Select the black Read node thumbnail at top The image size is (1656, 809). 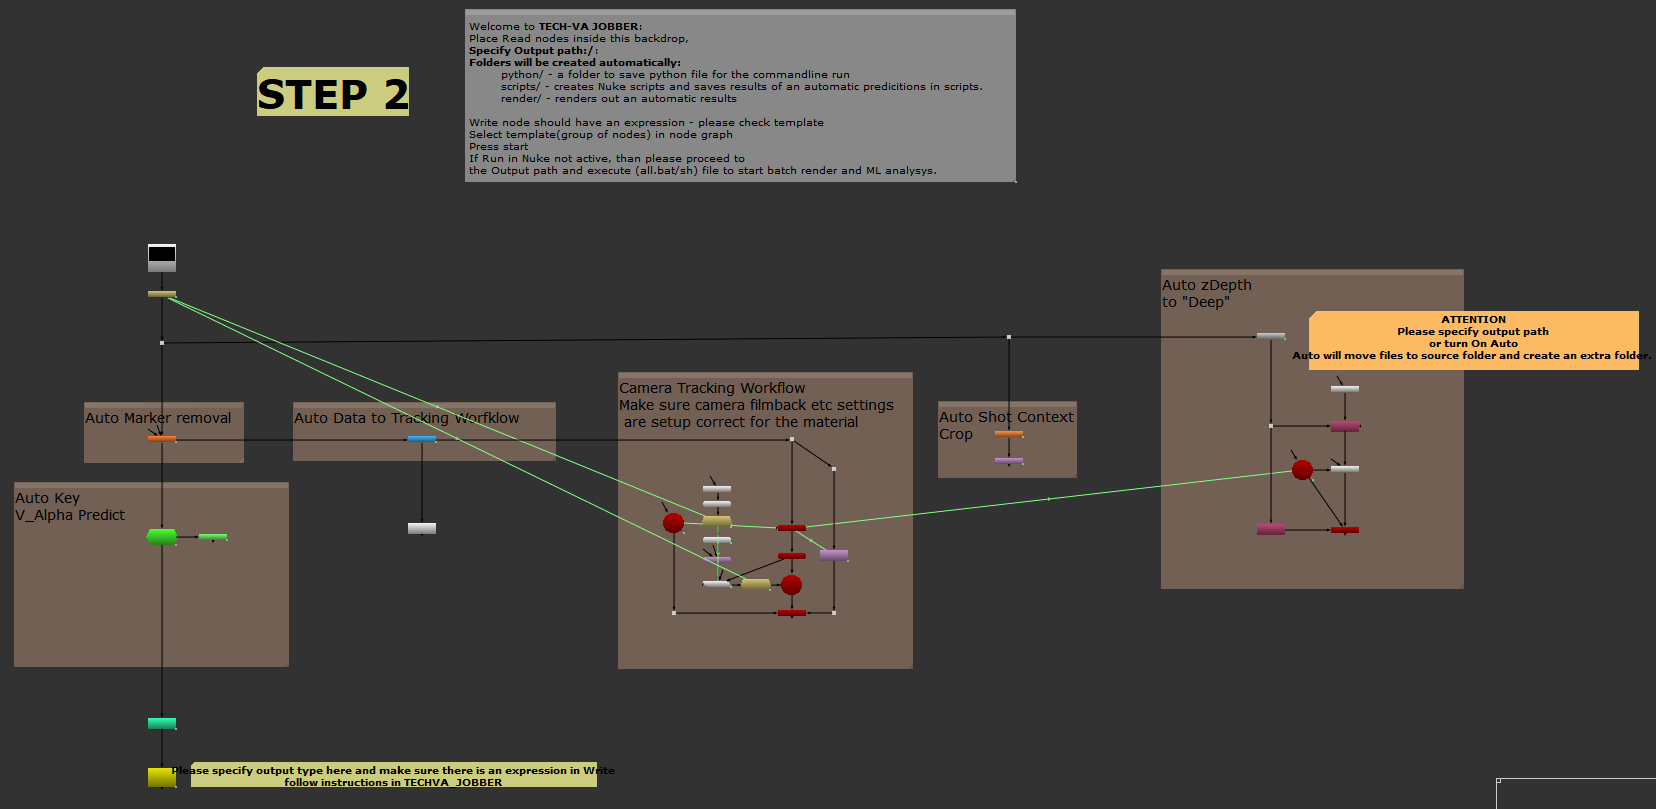pos(162,257)
